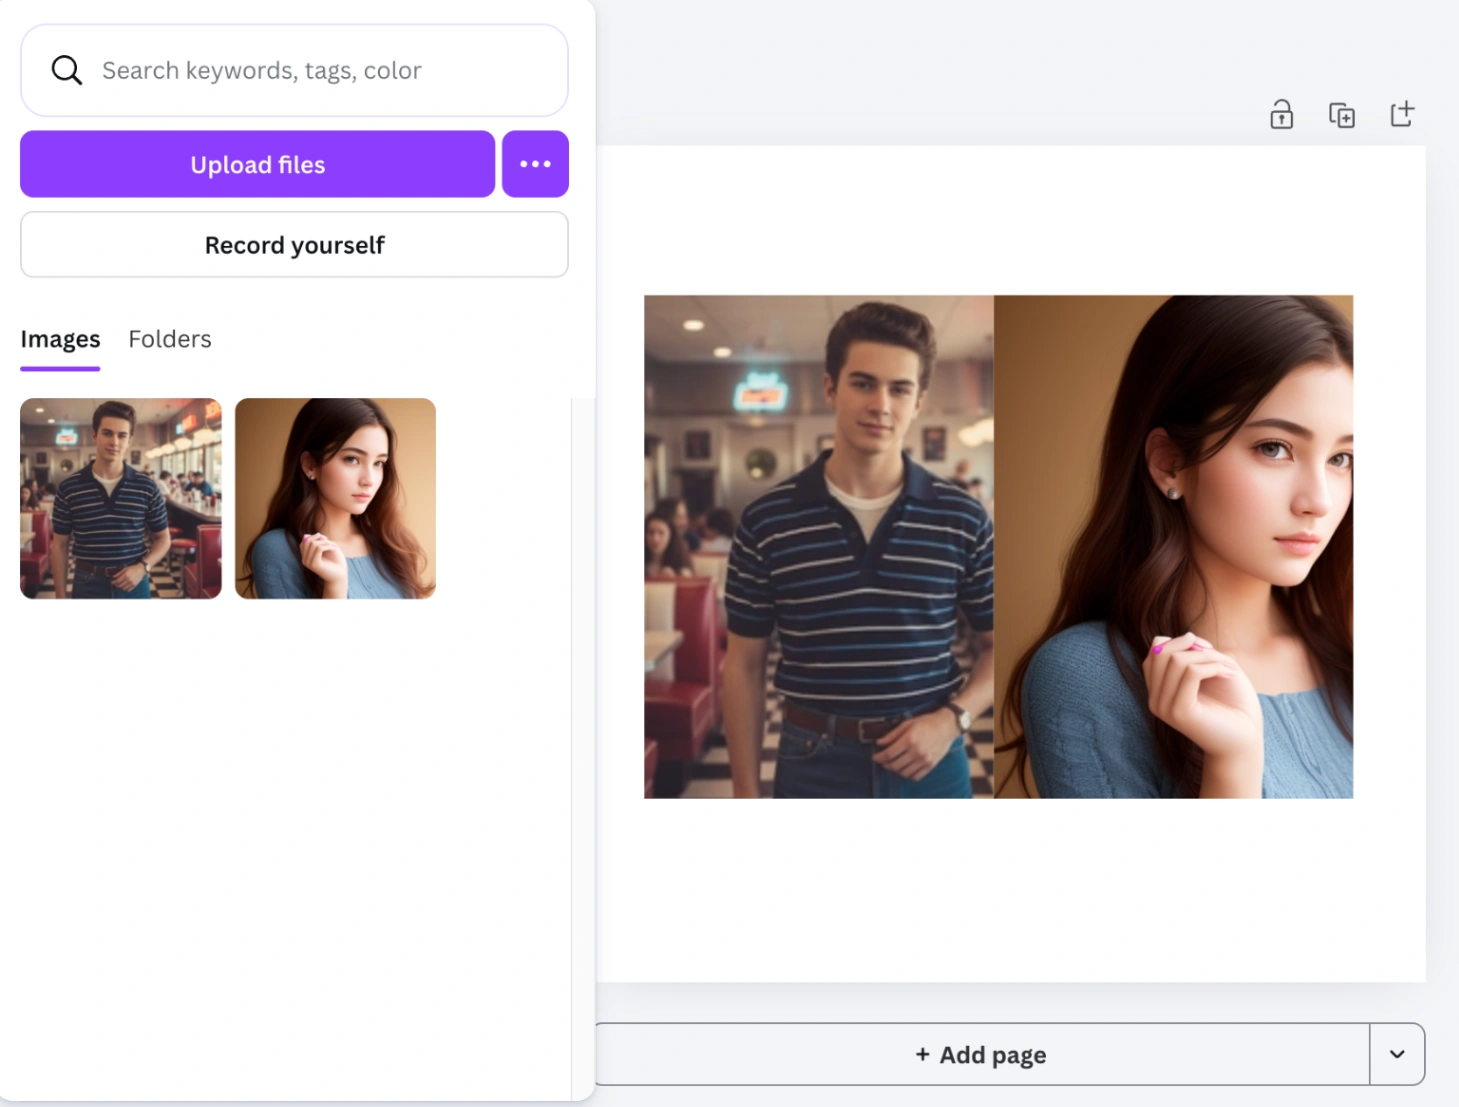1459x1107 pixels.
Task: Select the woman portrait thumbnail in uploads
Action: 335,498
